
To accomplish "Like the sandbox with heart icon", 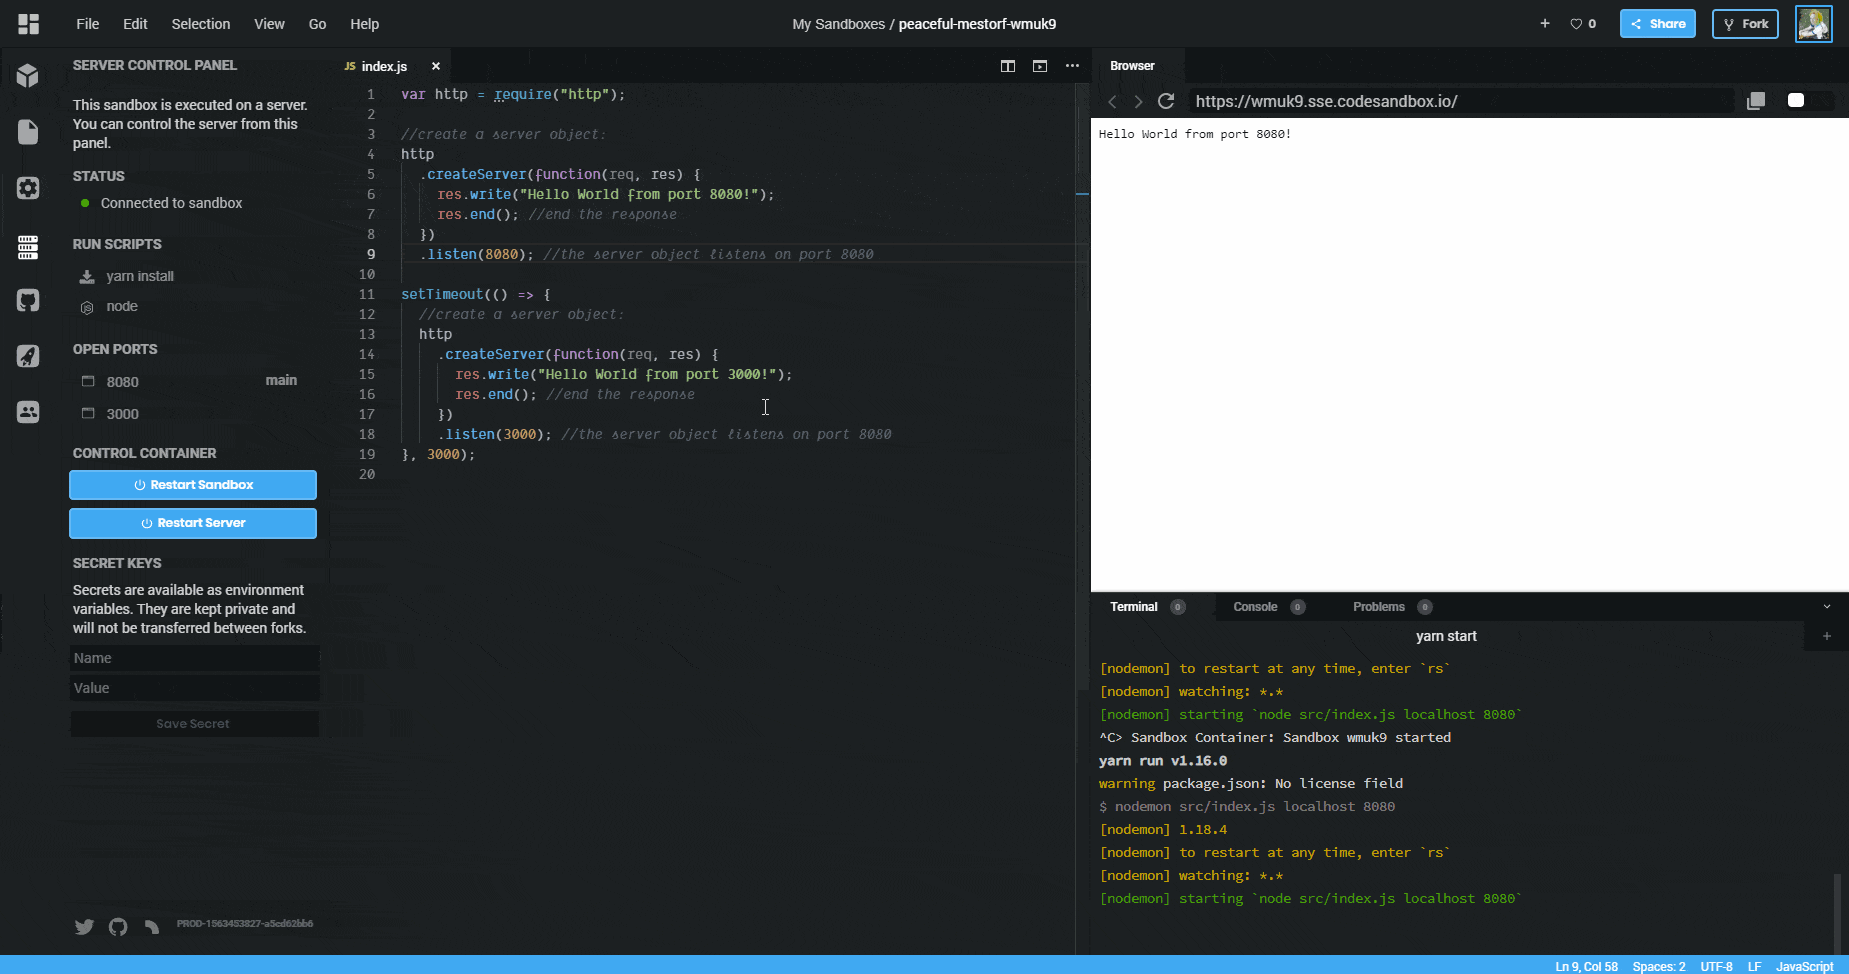I will coord(1577,24).
